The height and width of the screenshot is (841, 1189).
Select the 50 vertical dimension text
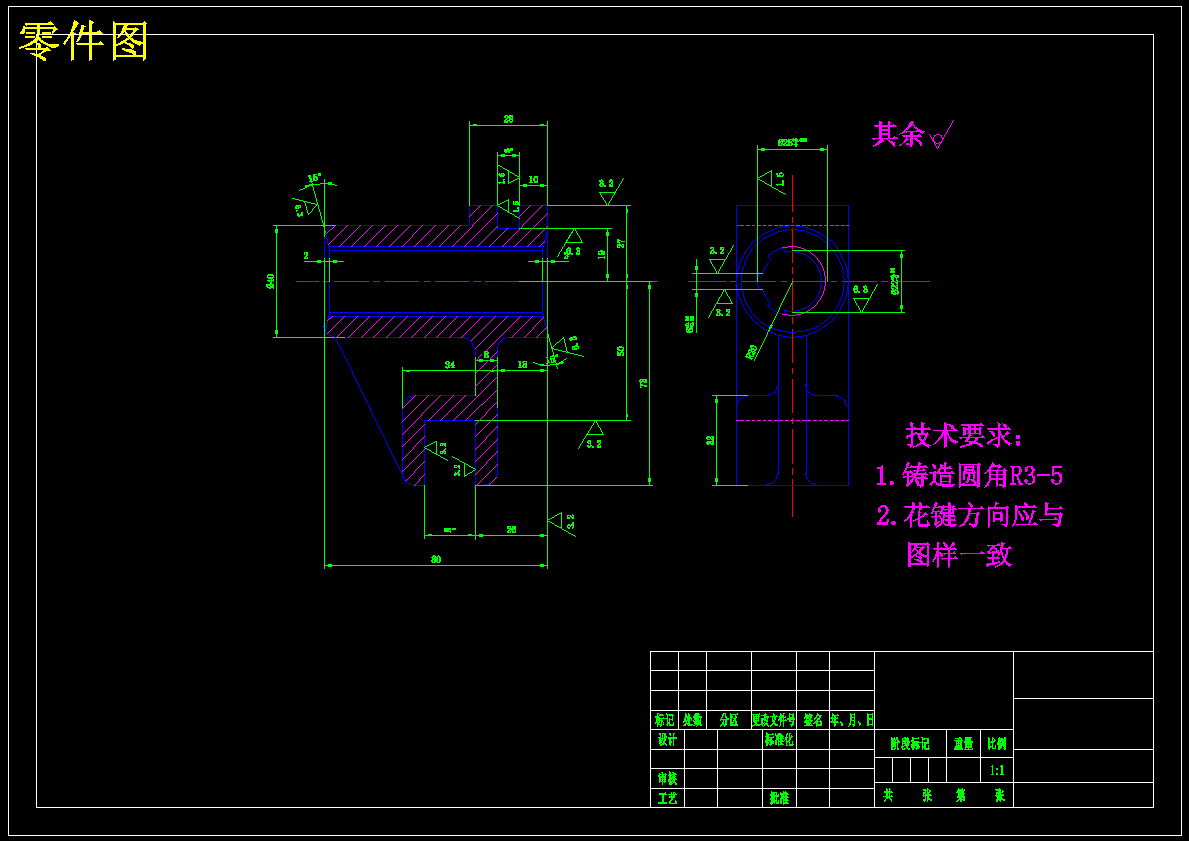pyautogui.click(x=621, y=351)
